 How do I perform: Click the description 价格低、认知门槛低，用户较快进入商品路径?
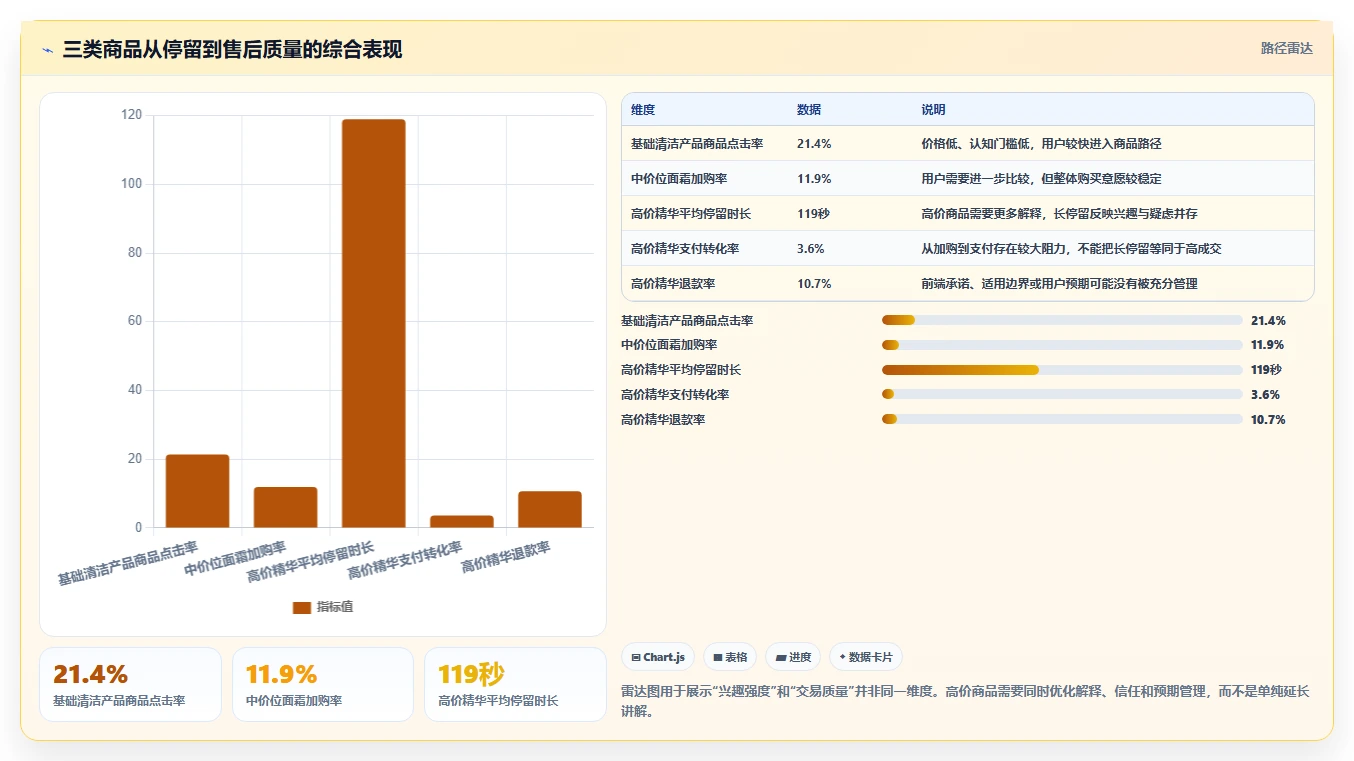click(x=1041, y=144)
